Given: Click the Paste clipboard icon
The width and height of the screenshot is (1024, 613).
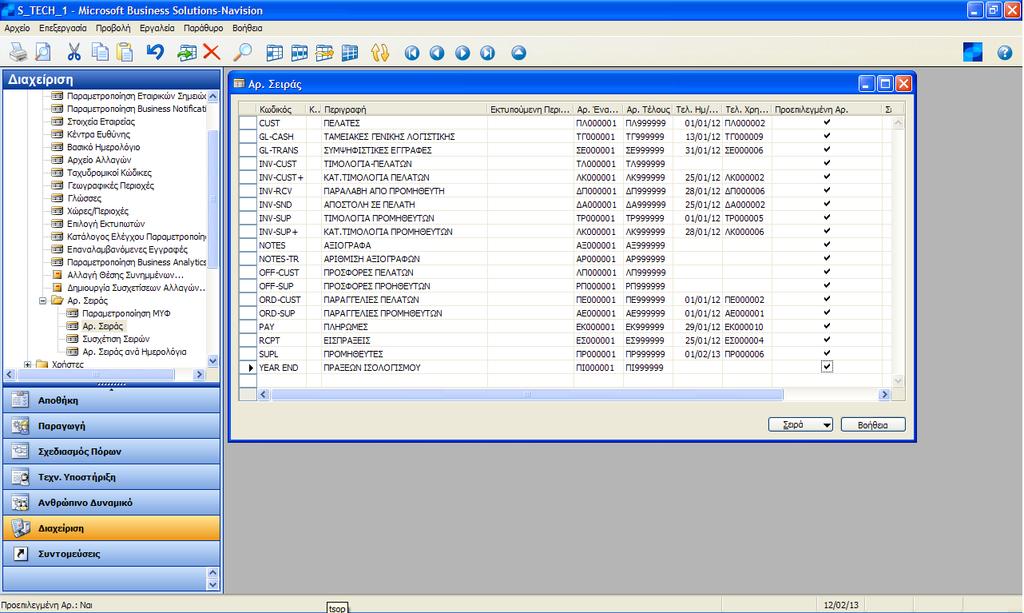Looking at the screenshot, I should (124, 52).
